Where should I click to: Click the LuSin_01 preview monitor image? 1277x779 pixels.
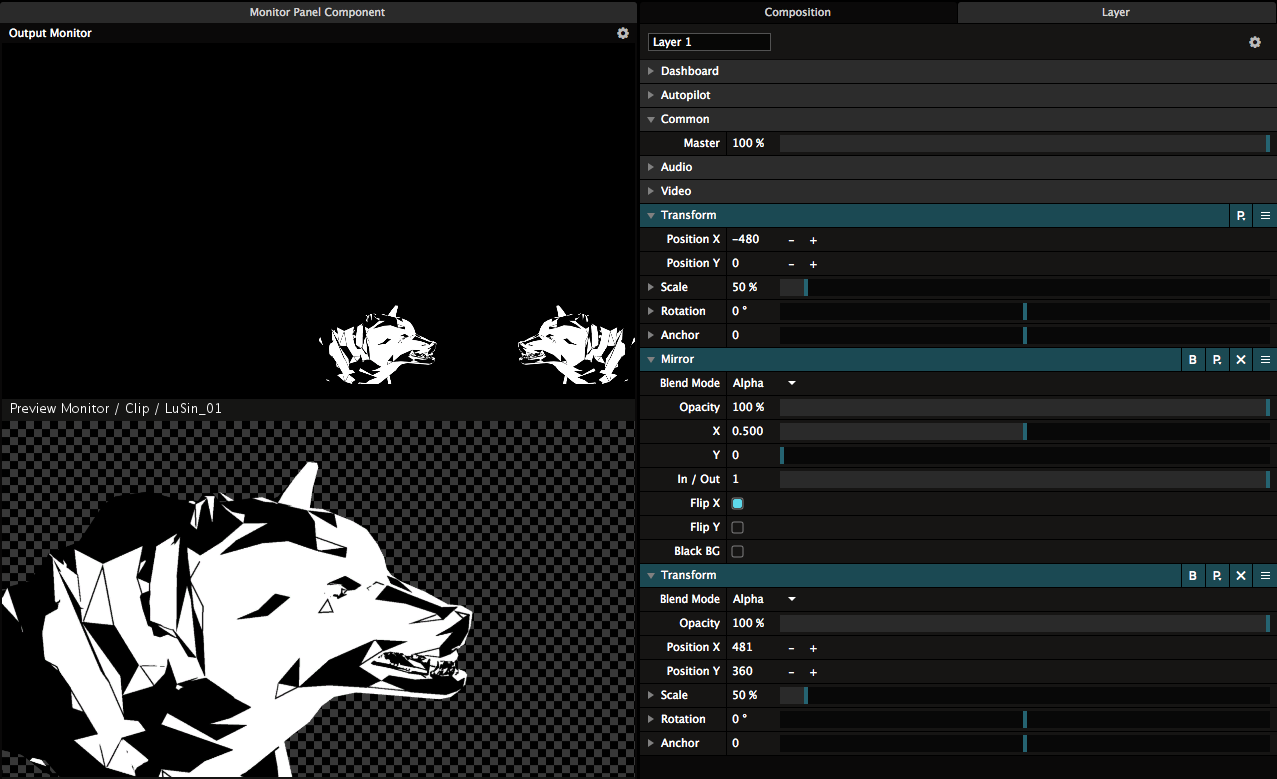[318, 598]
